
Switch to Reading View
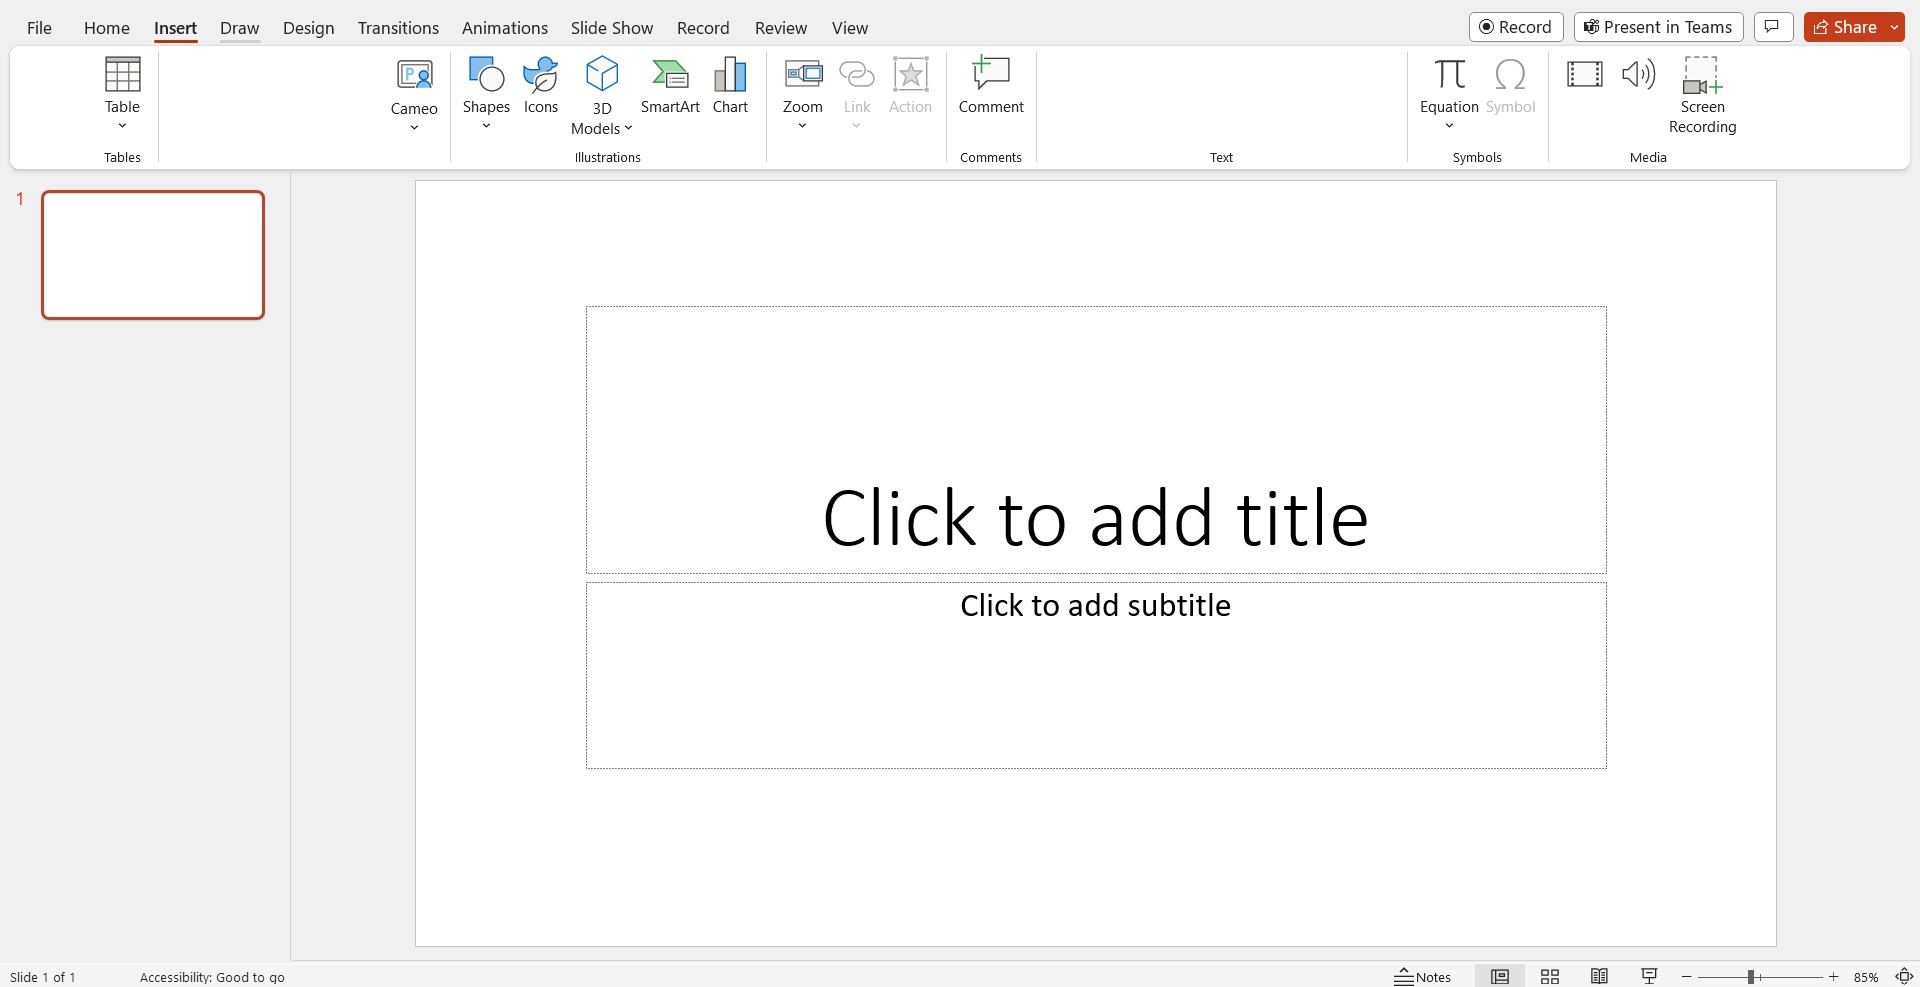coord(1600,977)
